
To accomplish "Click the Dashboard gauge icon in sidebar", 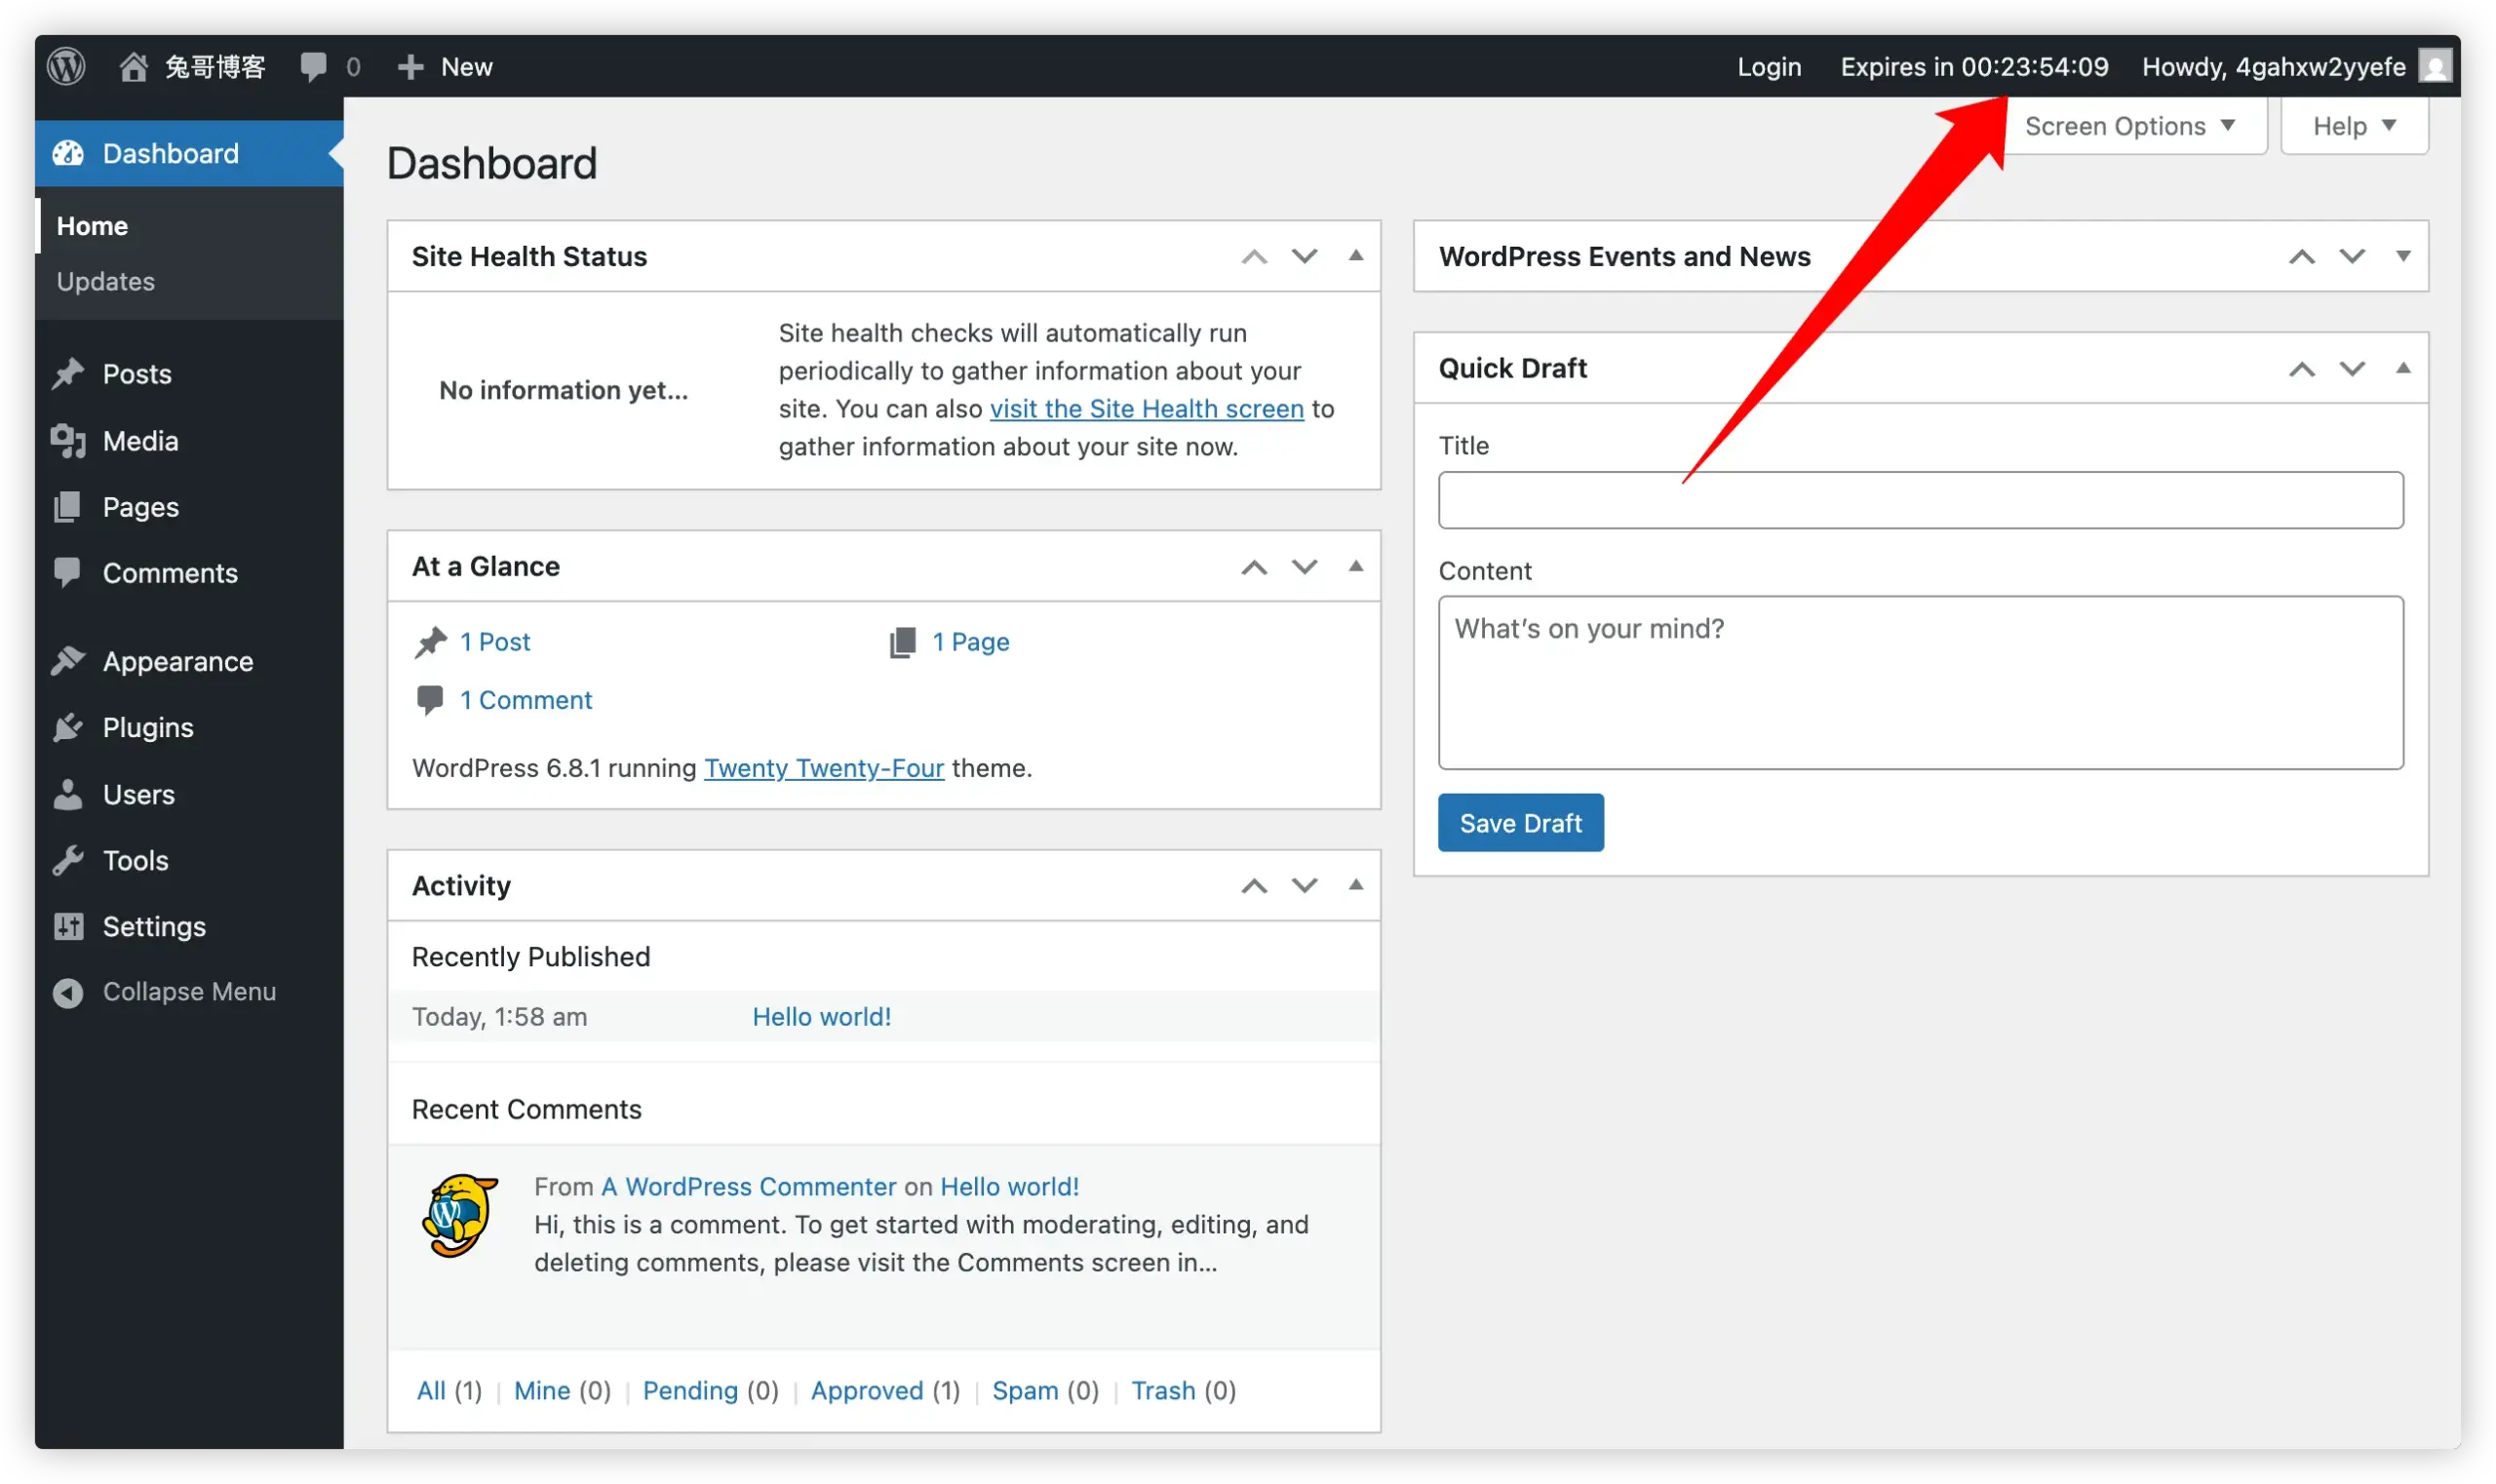I will pyautogui.click(x=68, y=153).
